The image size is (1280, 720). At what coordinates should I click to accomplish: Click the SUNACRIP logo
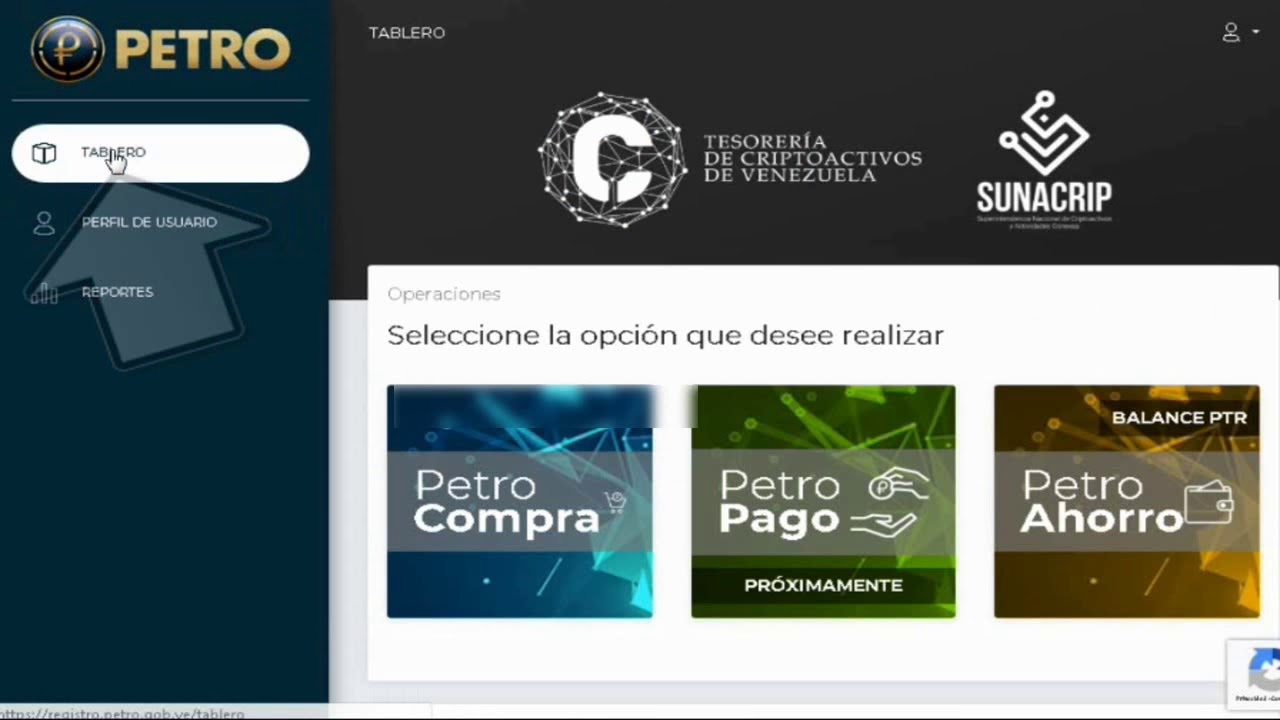coord(1044,160)
